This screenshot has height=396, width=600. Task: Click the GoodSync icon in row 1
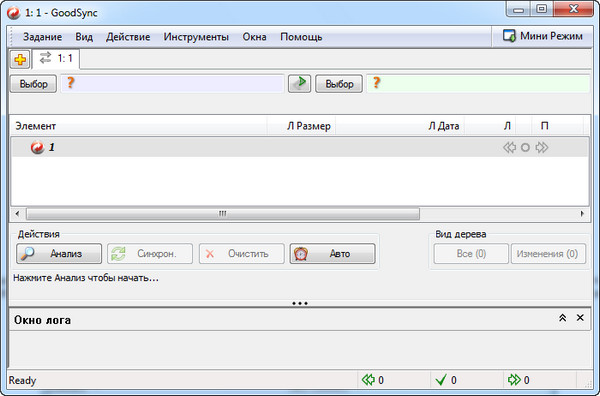(38, 147)
